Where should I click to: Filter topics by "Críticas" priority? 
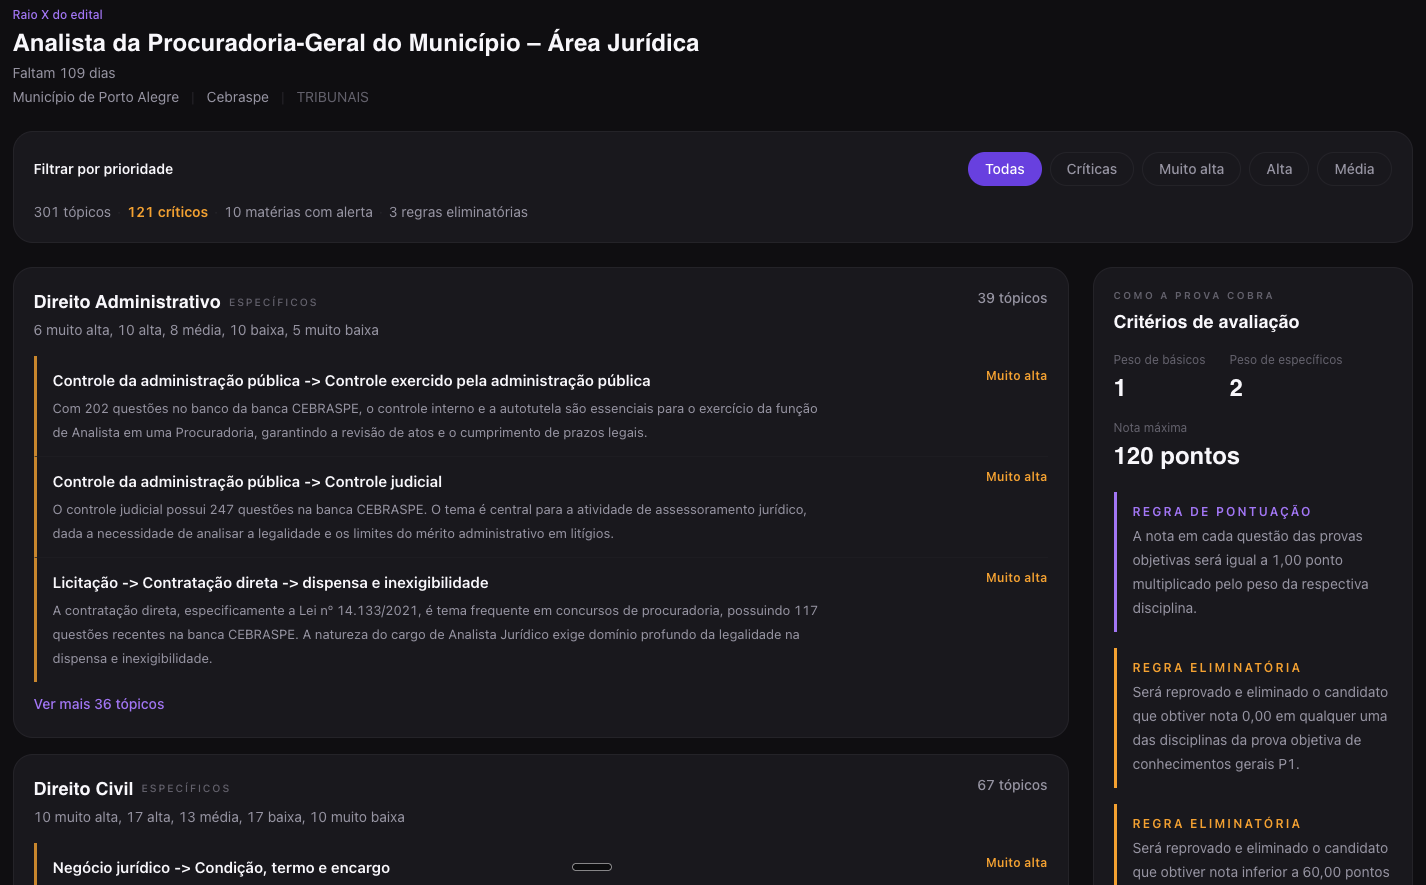[1091, 169]
